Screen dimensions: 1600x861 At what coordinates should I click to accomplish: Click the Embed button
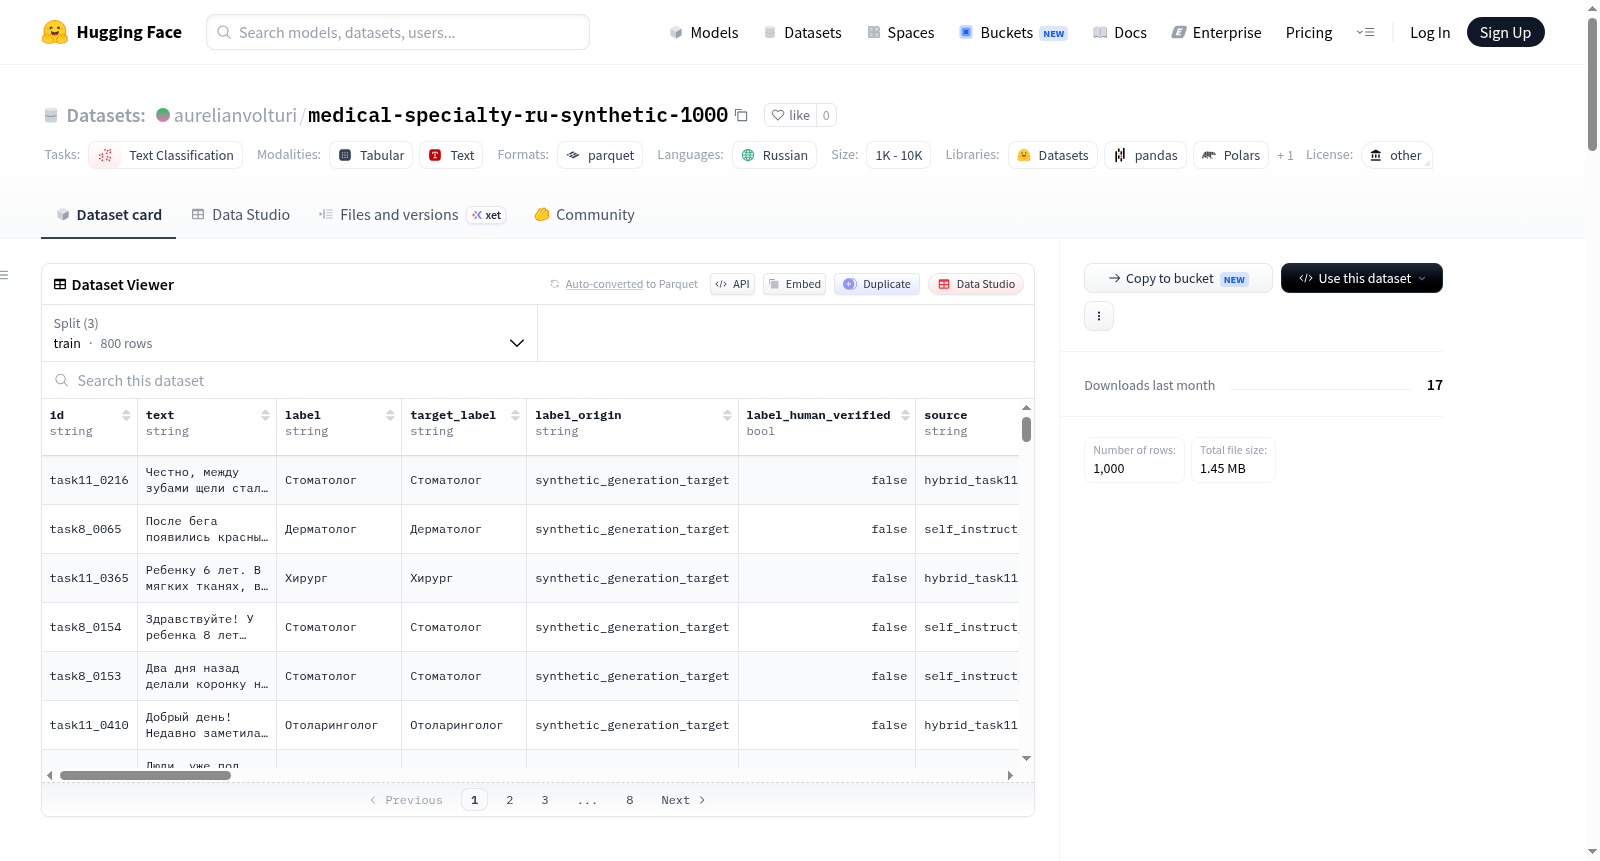coord(795,284)
